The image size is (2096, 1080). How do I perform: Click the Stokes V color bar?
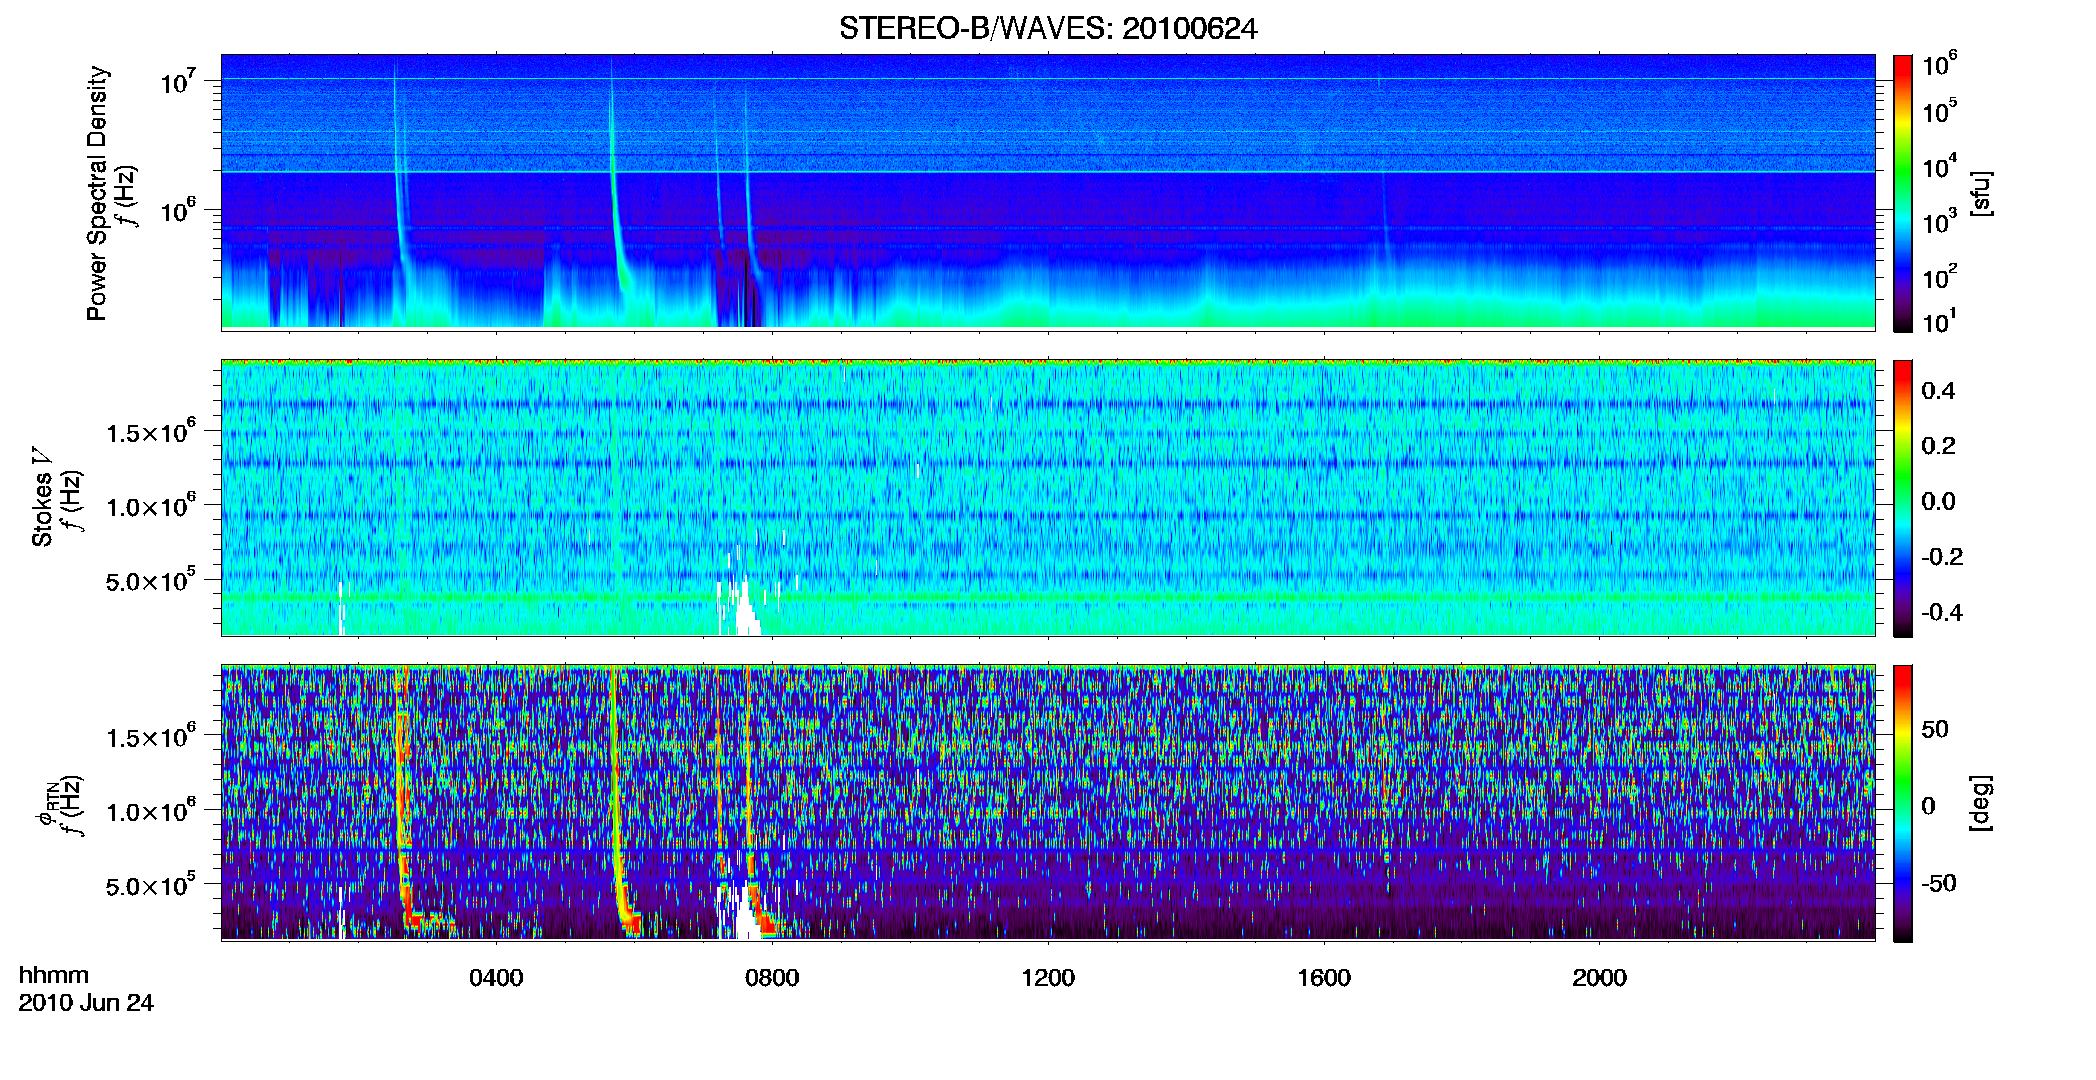tap(1903, 498)
